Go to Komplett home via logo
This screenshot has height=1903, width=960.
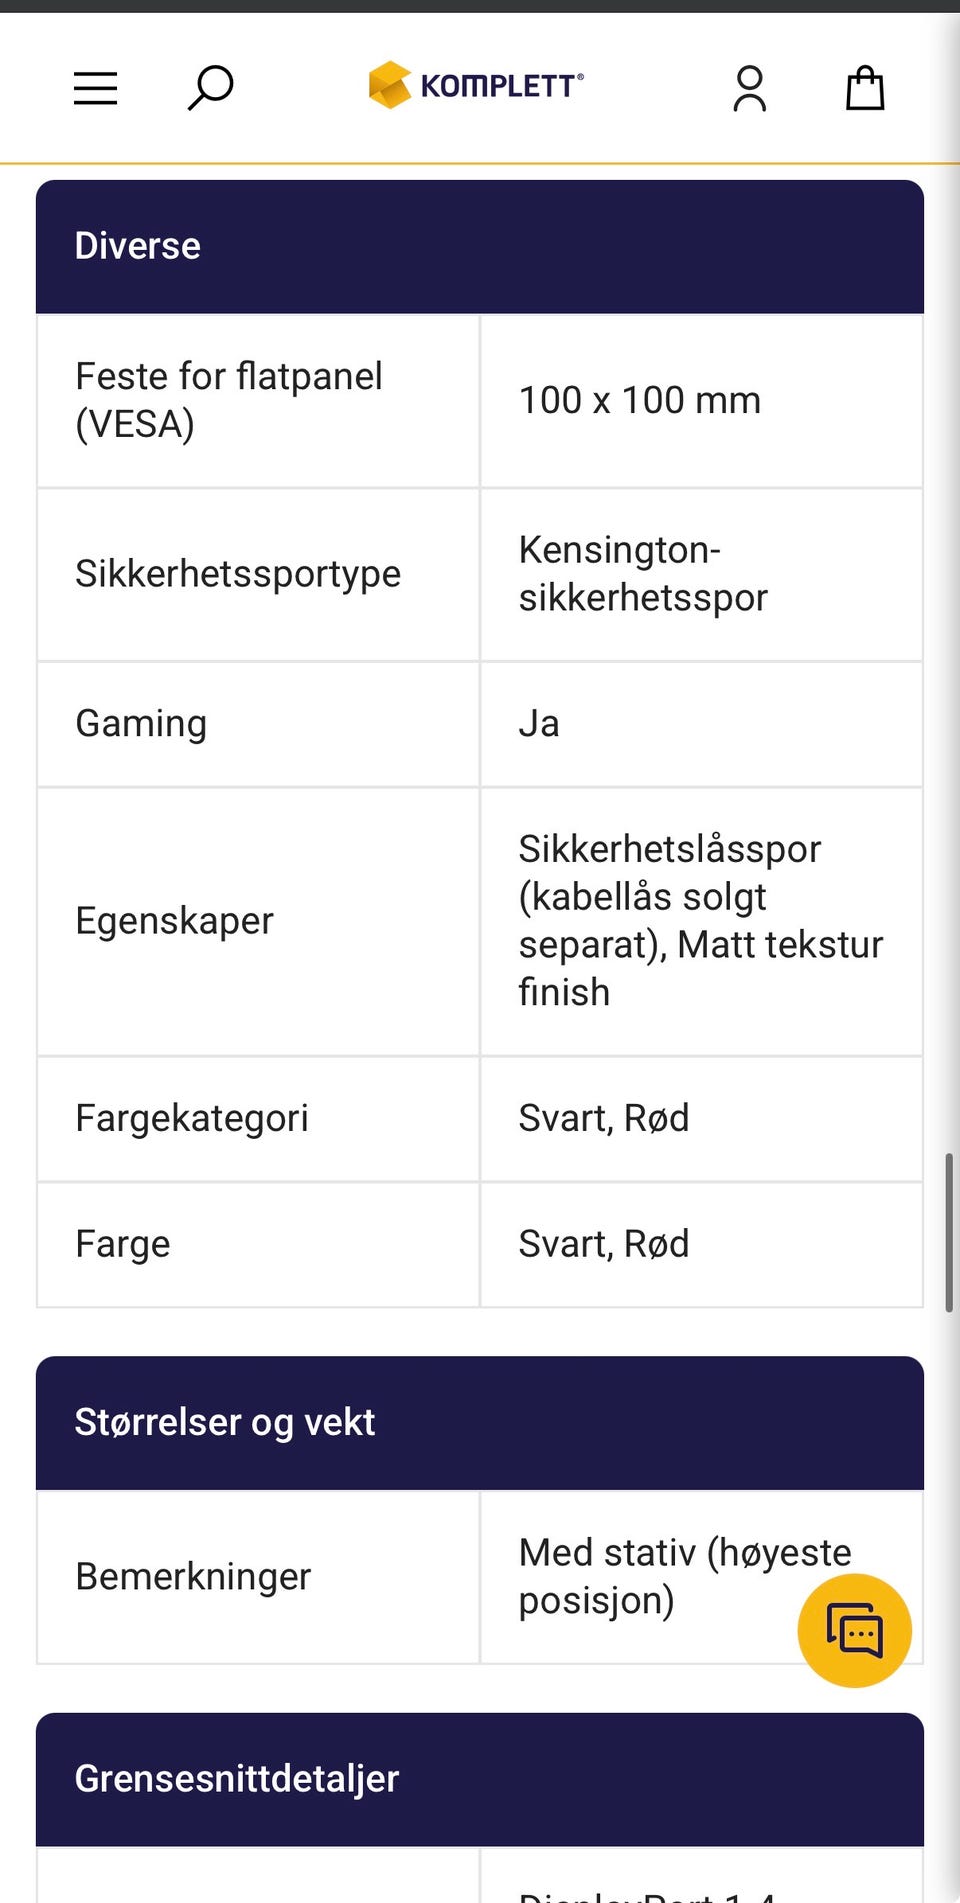(x=476, y=85)
